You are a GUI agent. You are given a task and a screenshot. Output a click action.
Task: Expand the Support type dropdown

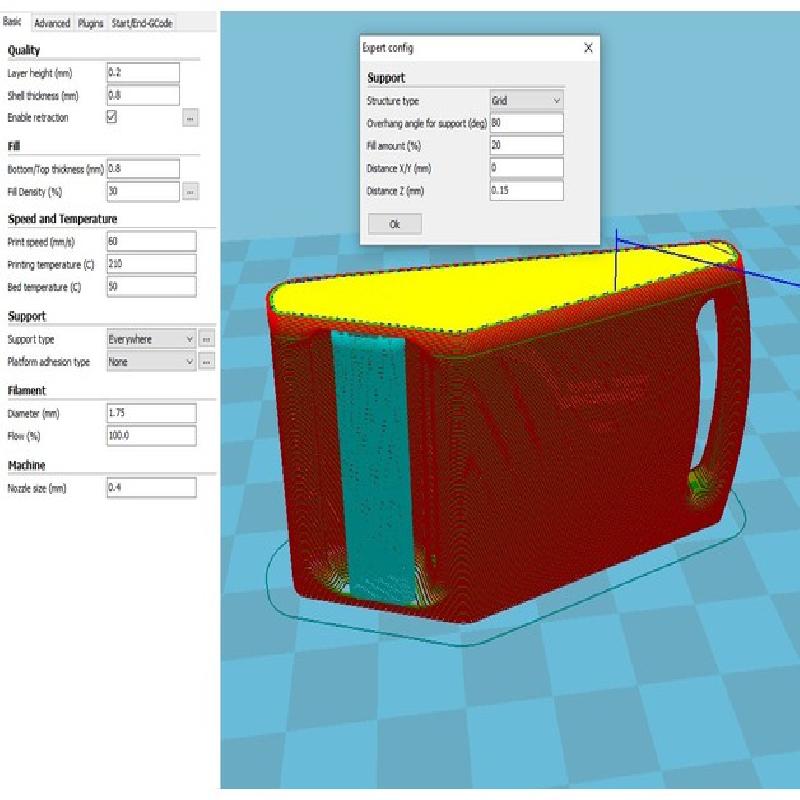coord(151,339)
